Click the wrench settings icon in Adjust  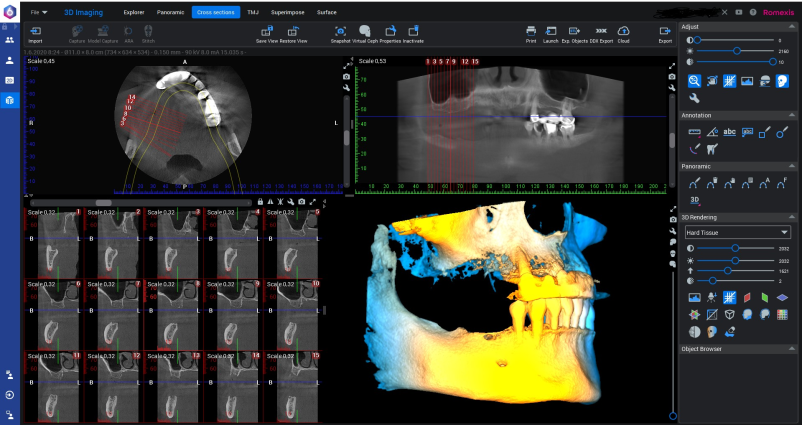[694, 98]
